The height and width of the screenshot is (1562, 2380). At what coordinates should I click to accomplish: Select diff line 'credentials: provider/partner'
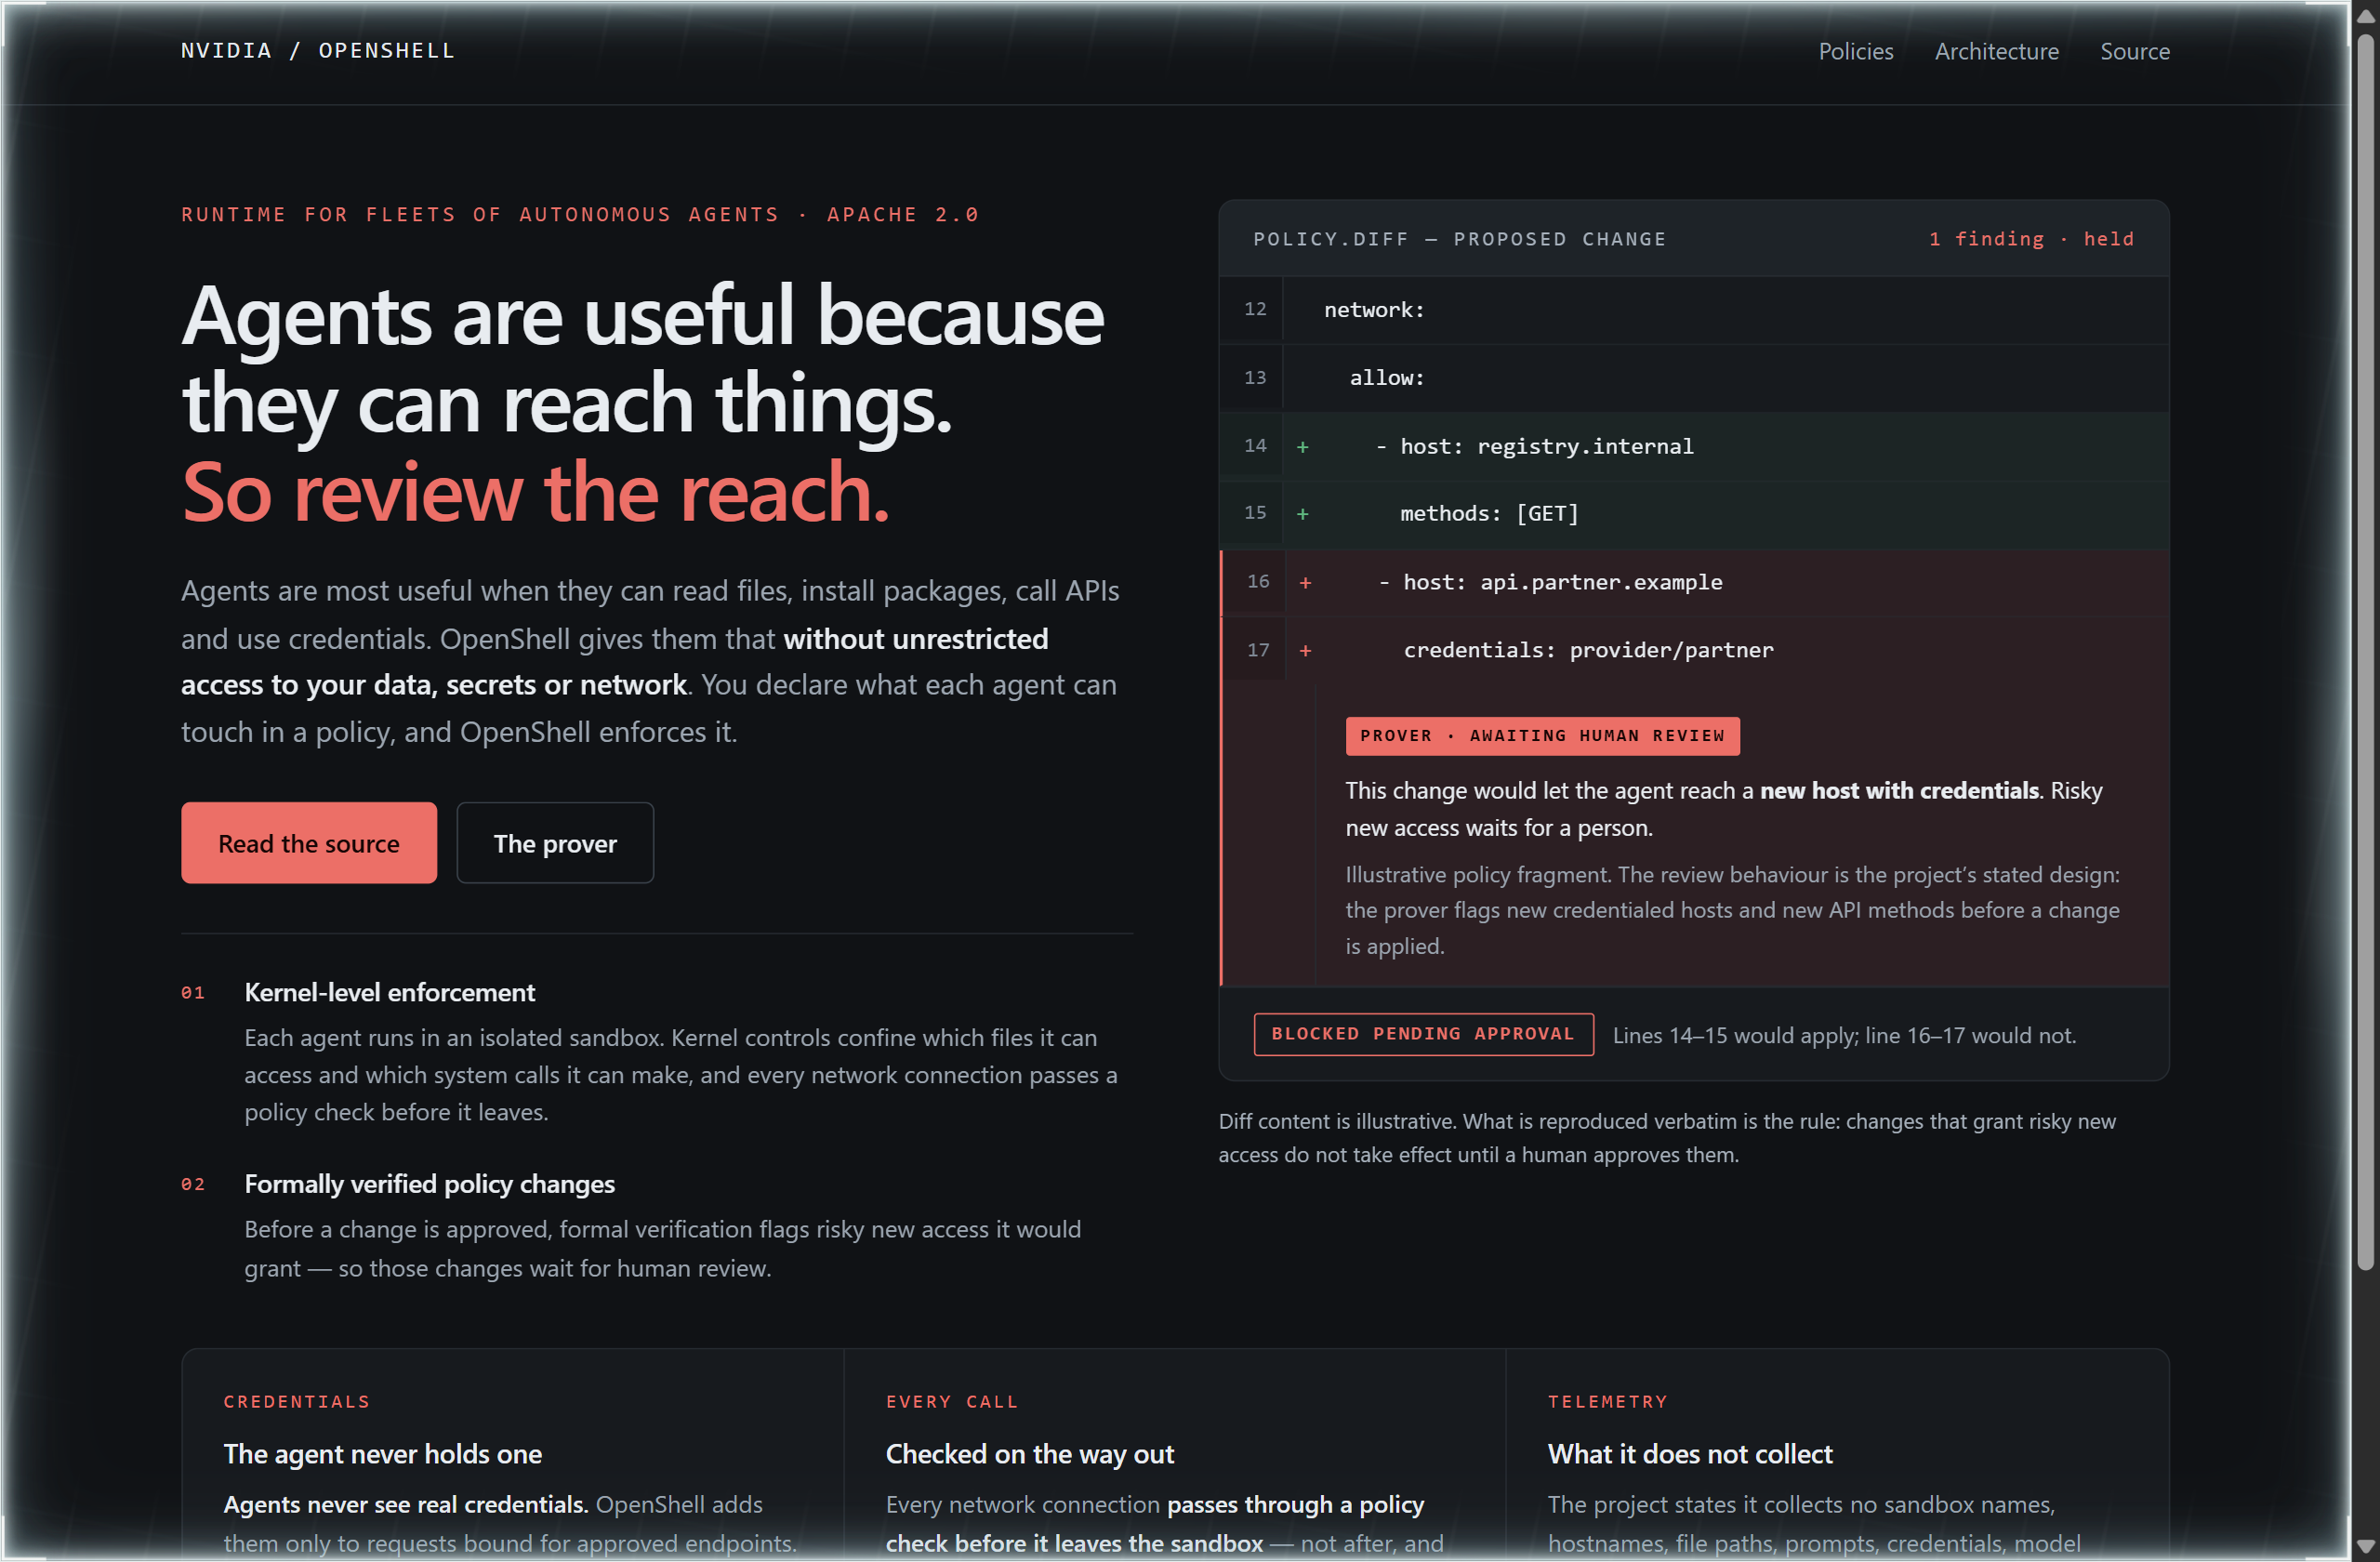click(x=1694, y=650)
